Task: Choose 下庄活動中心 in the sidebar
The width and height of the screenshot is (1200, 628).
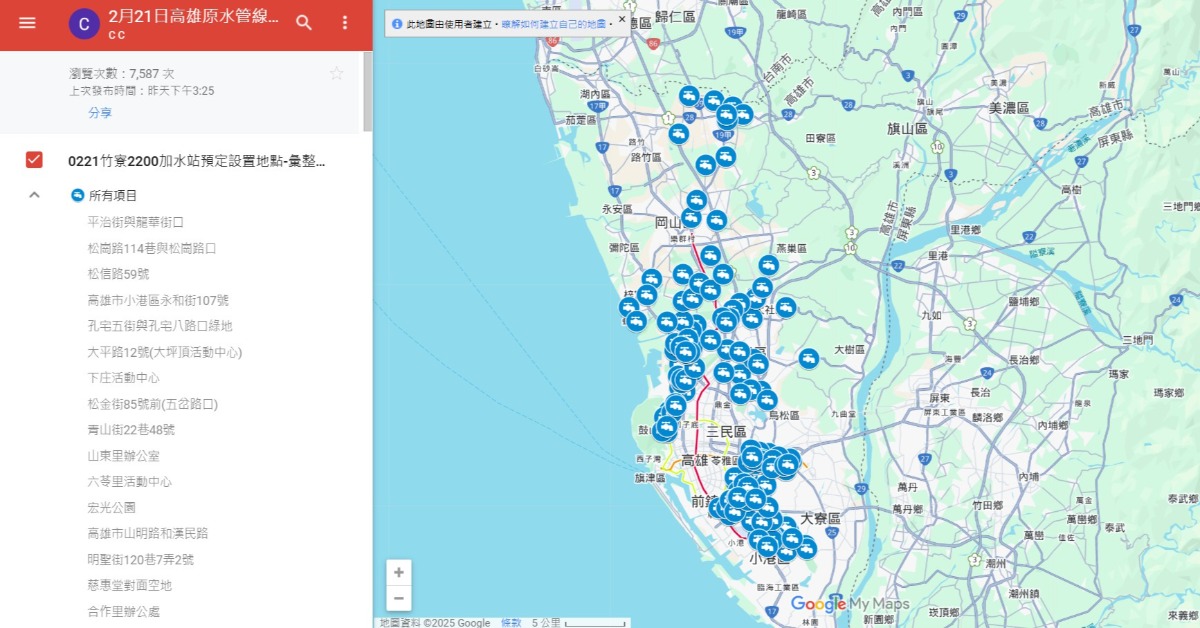Action: [123, 378]
